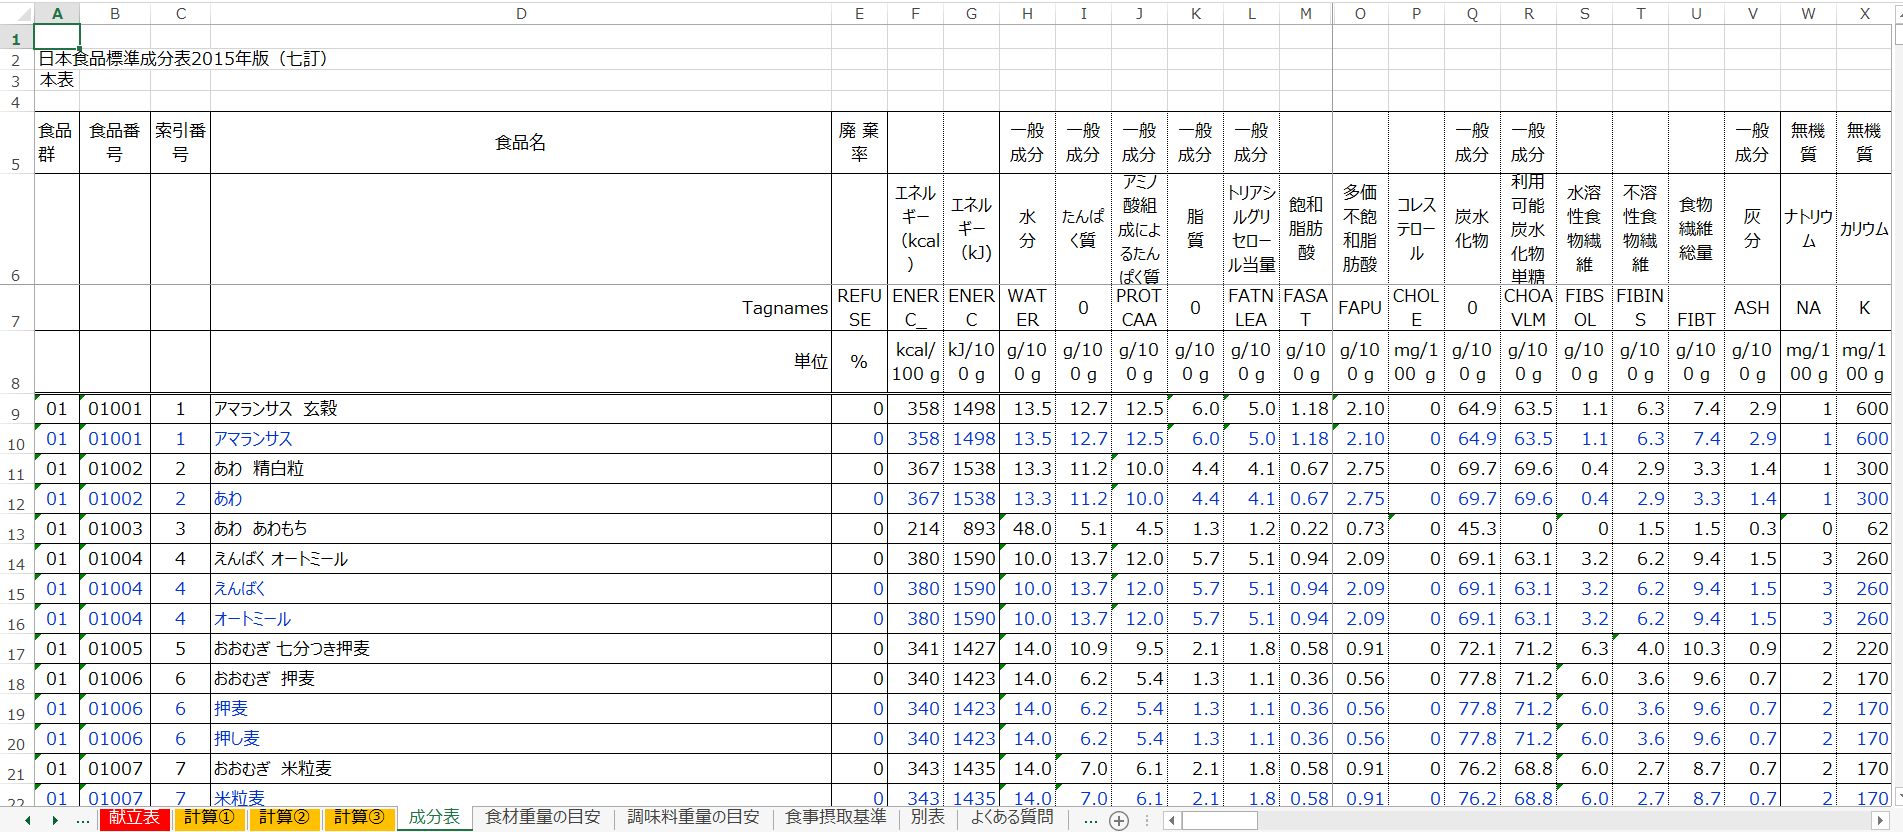Click the ナトリウム header cell
The width and height of the screenshot is (1903, 832).
[1808, 229]
